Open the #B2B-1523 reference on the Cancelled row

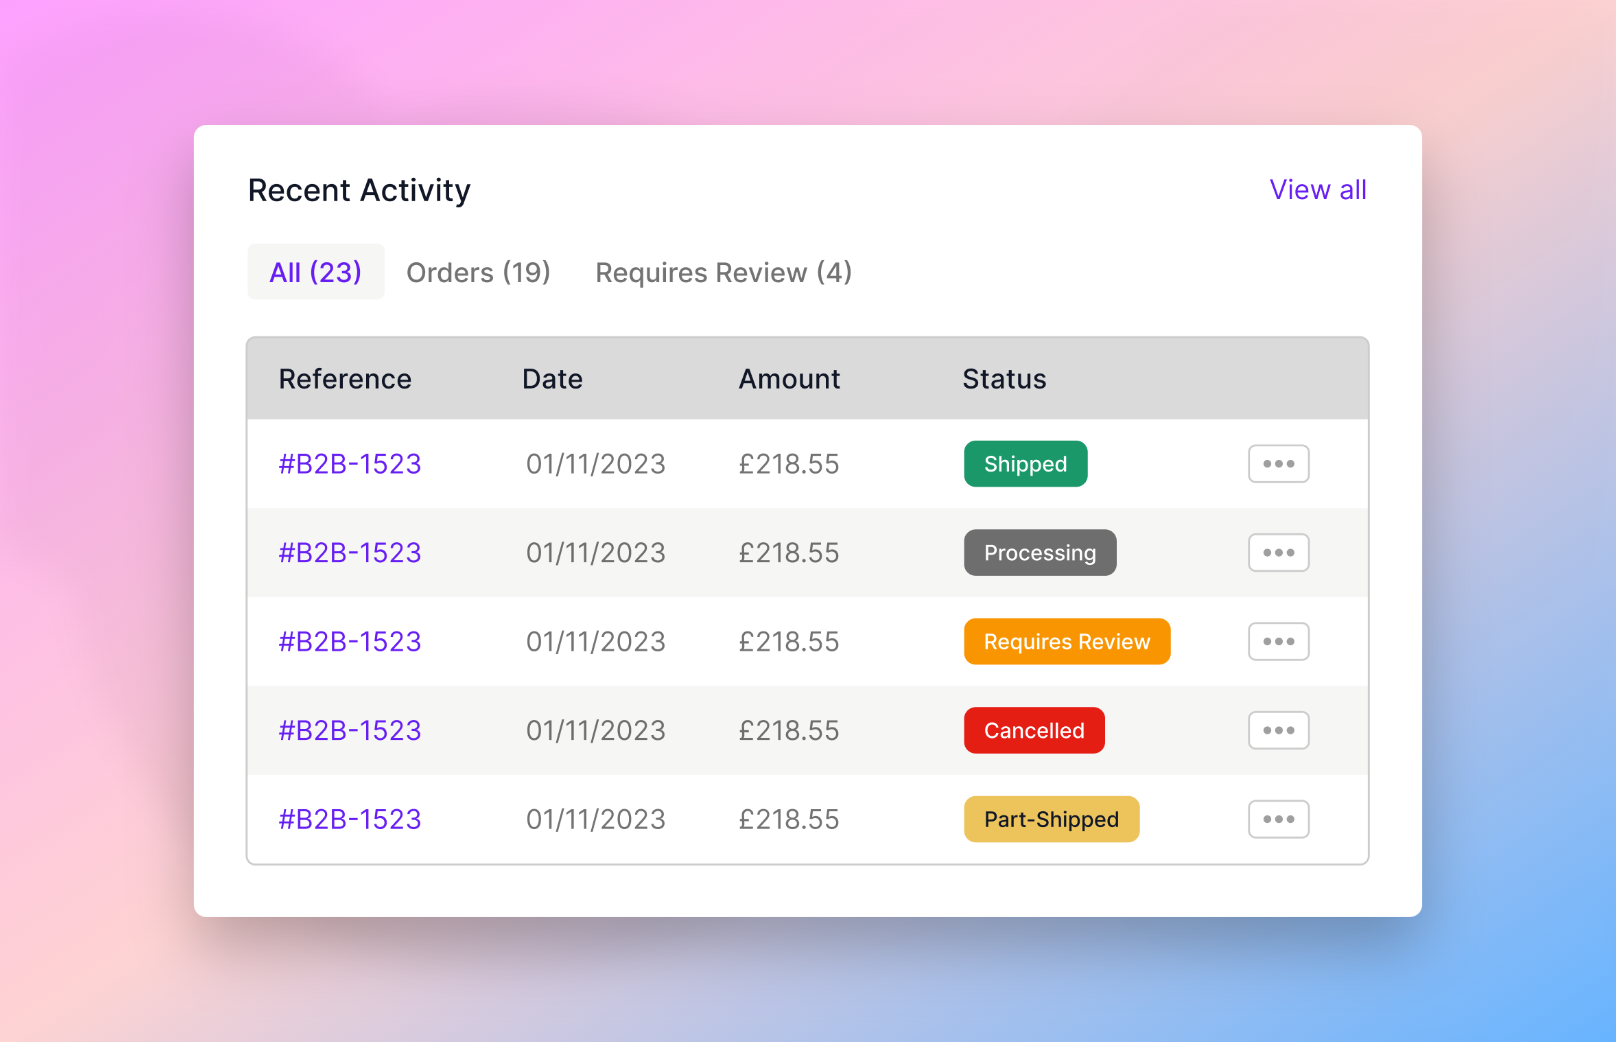[x=349, y=730]
